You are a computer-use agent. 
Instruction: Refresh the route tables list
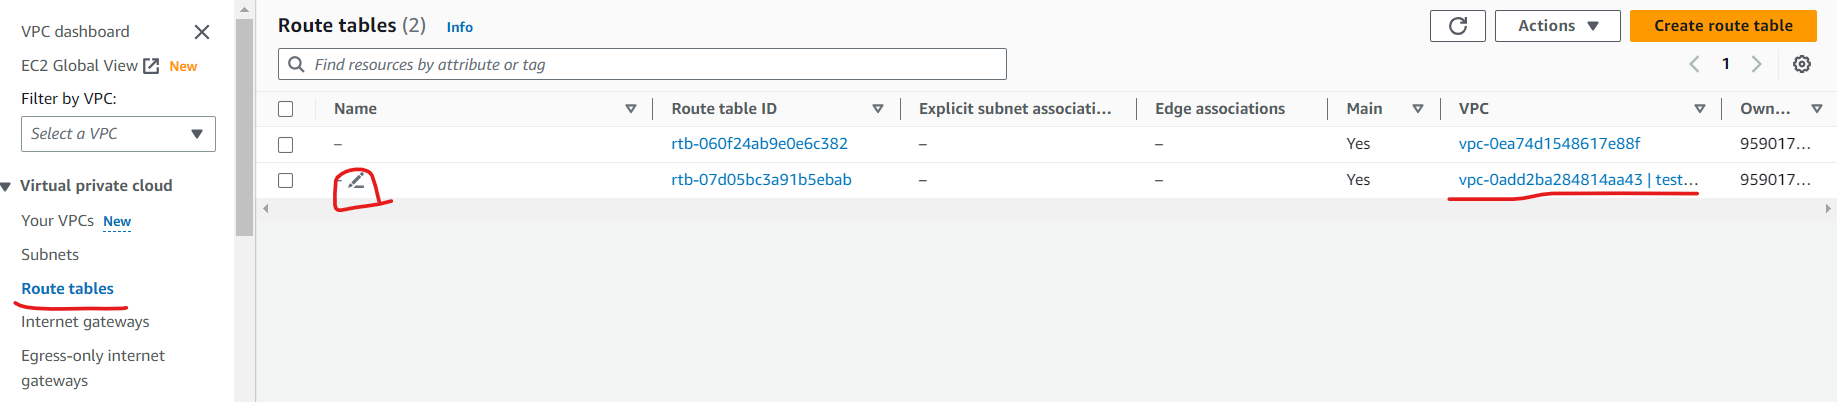coord(1457,26)
